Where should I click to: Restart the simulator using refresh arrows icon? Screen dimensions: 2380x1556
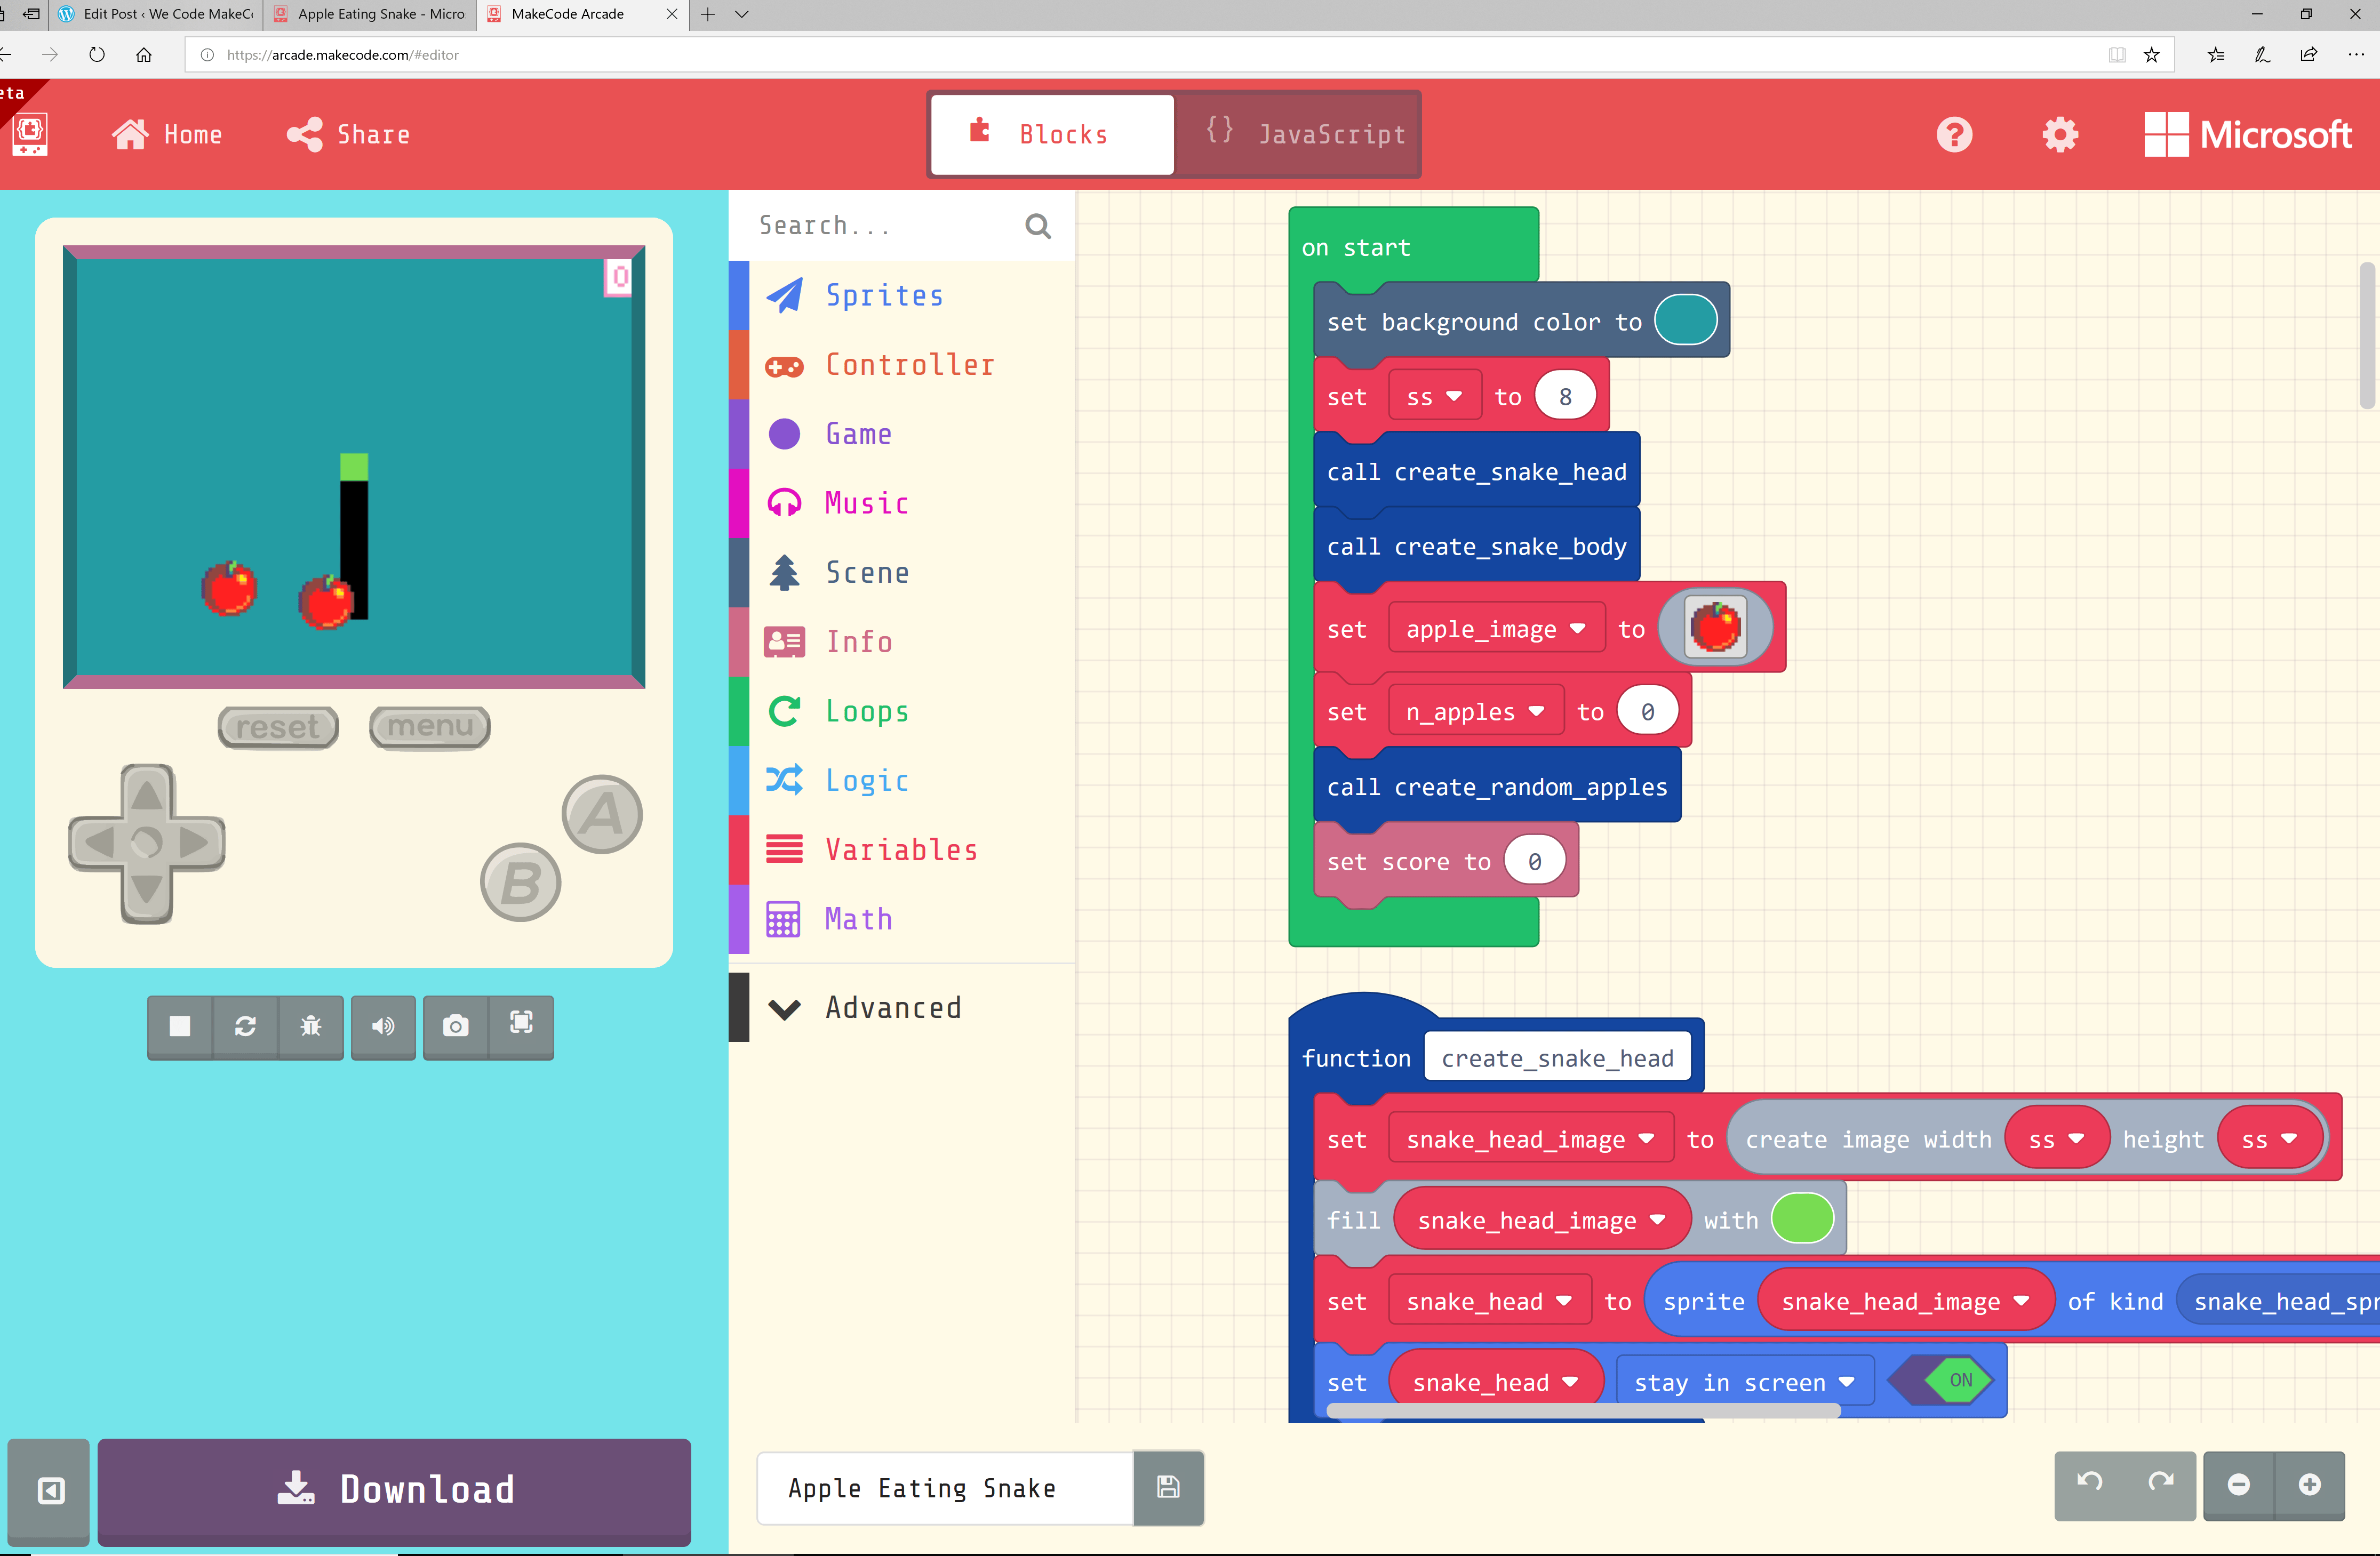click(245, 1026)
